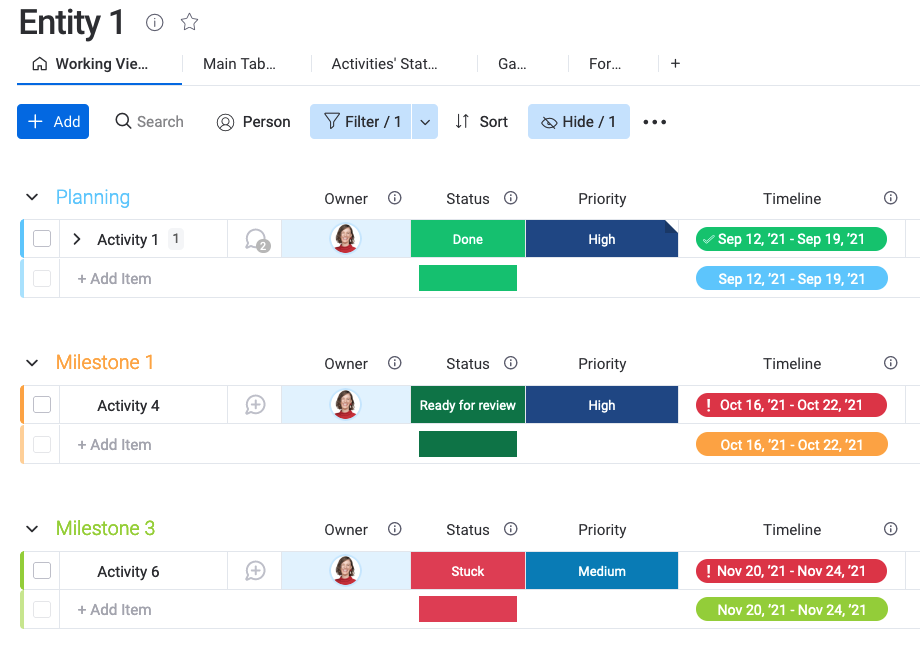Select the Activity 6 row checkbox

pos(42,571)
